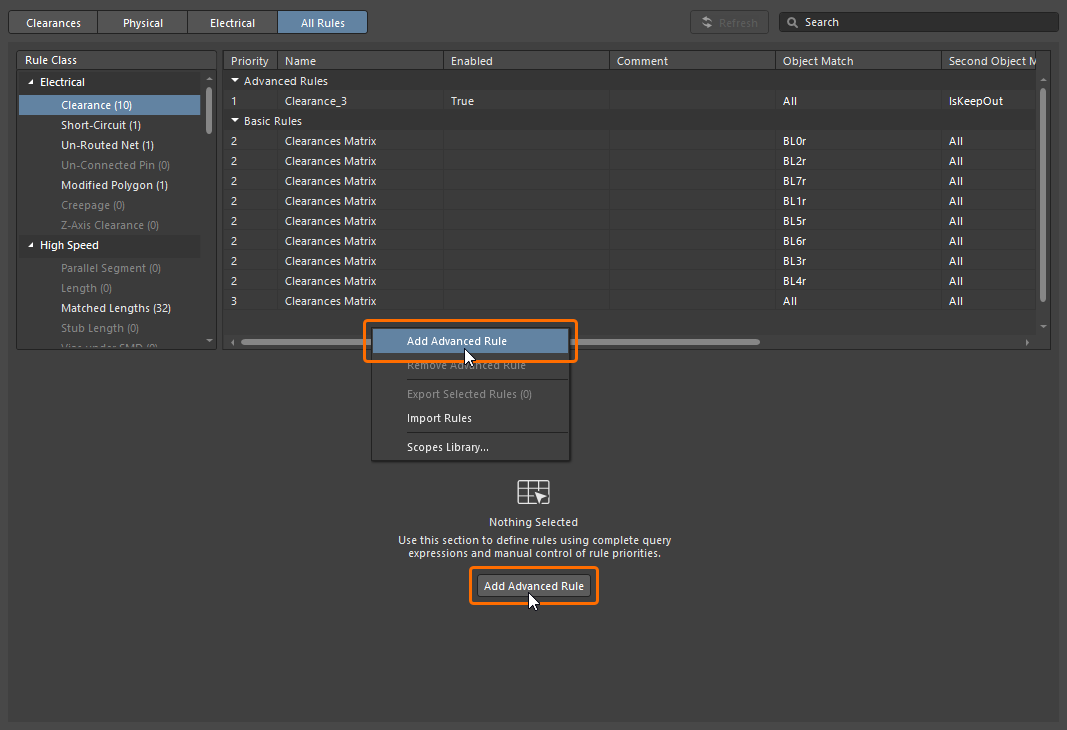
Task: Click the Nothing Selected table icon
Action: click(534, 492)
